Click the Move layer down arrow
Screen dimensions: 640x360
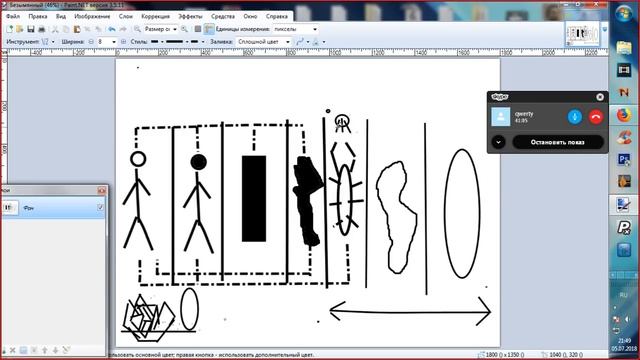click(55, 350)
